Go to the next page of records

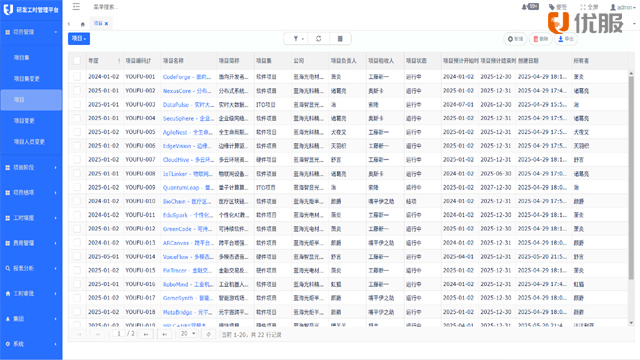click(x=146, y=334)
